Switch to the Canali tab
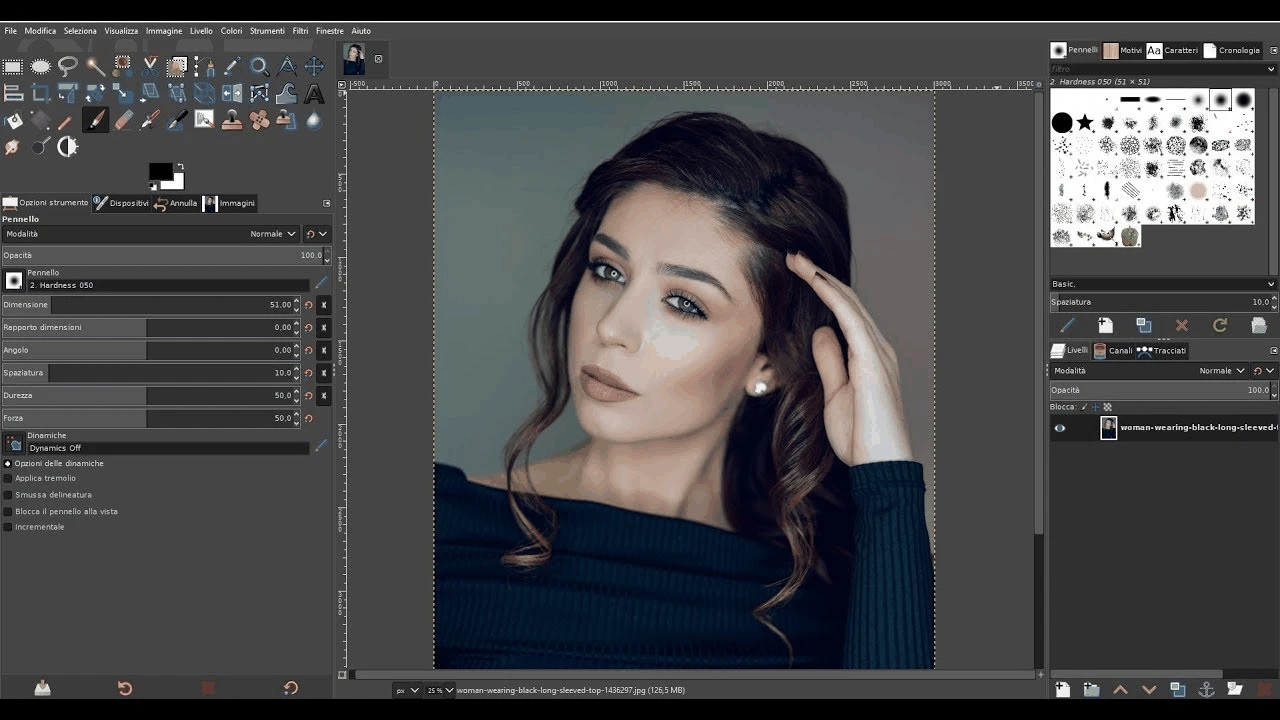Image resolution: width=1280 pixels, height=720 pixels. click(x=1113, y=351)
